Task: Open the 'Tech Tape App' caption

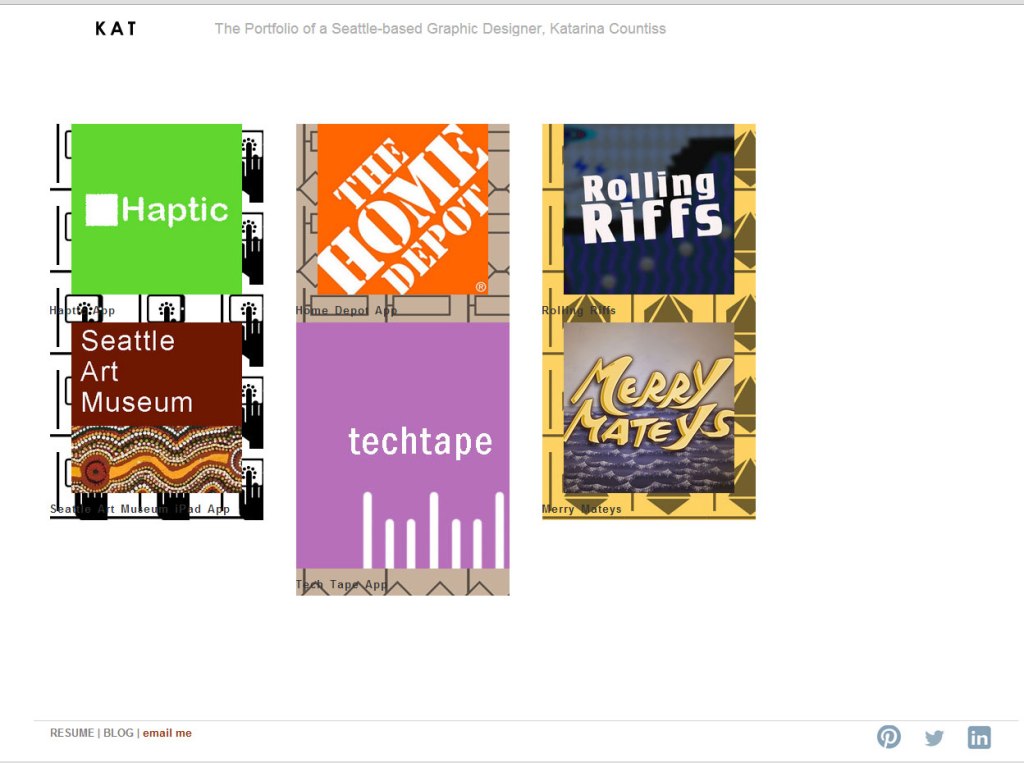Action: tap(341, 585)
